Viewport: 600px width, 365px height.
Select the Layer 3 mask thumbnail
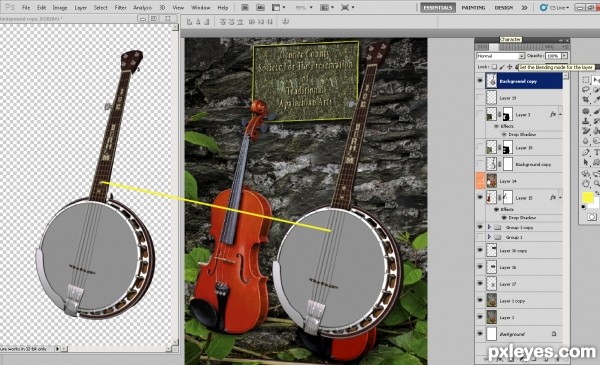tap(507, 114)
